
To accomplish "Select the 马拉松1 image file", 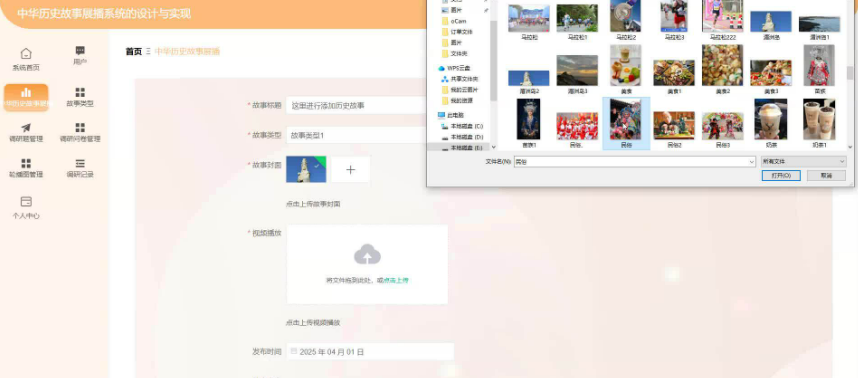I will (577, 22).
